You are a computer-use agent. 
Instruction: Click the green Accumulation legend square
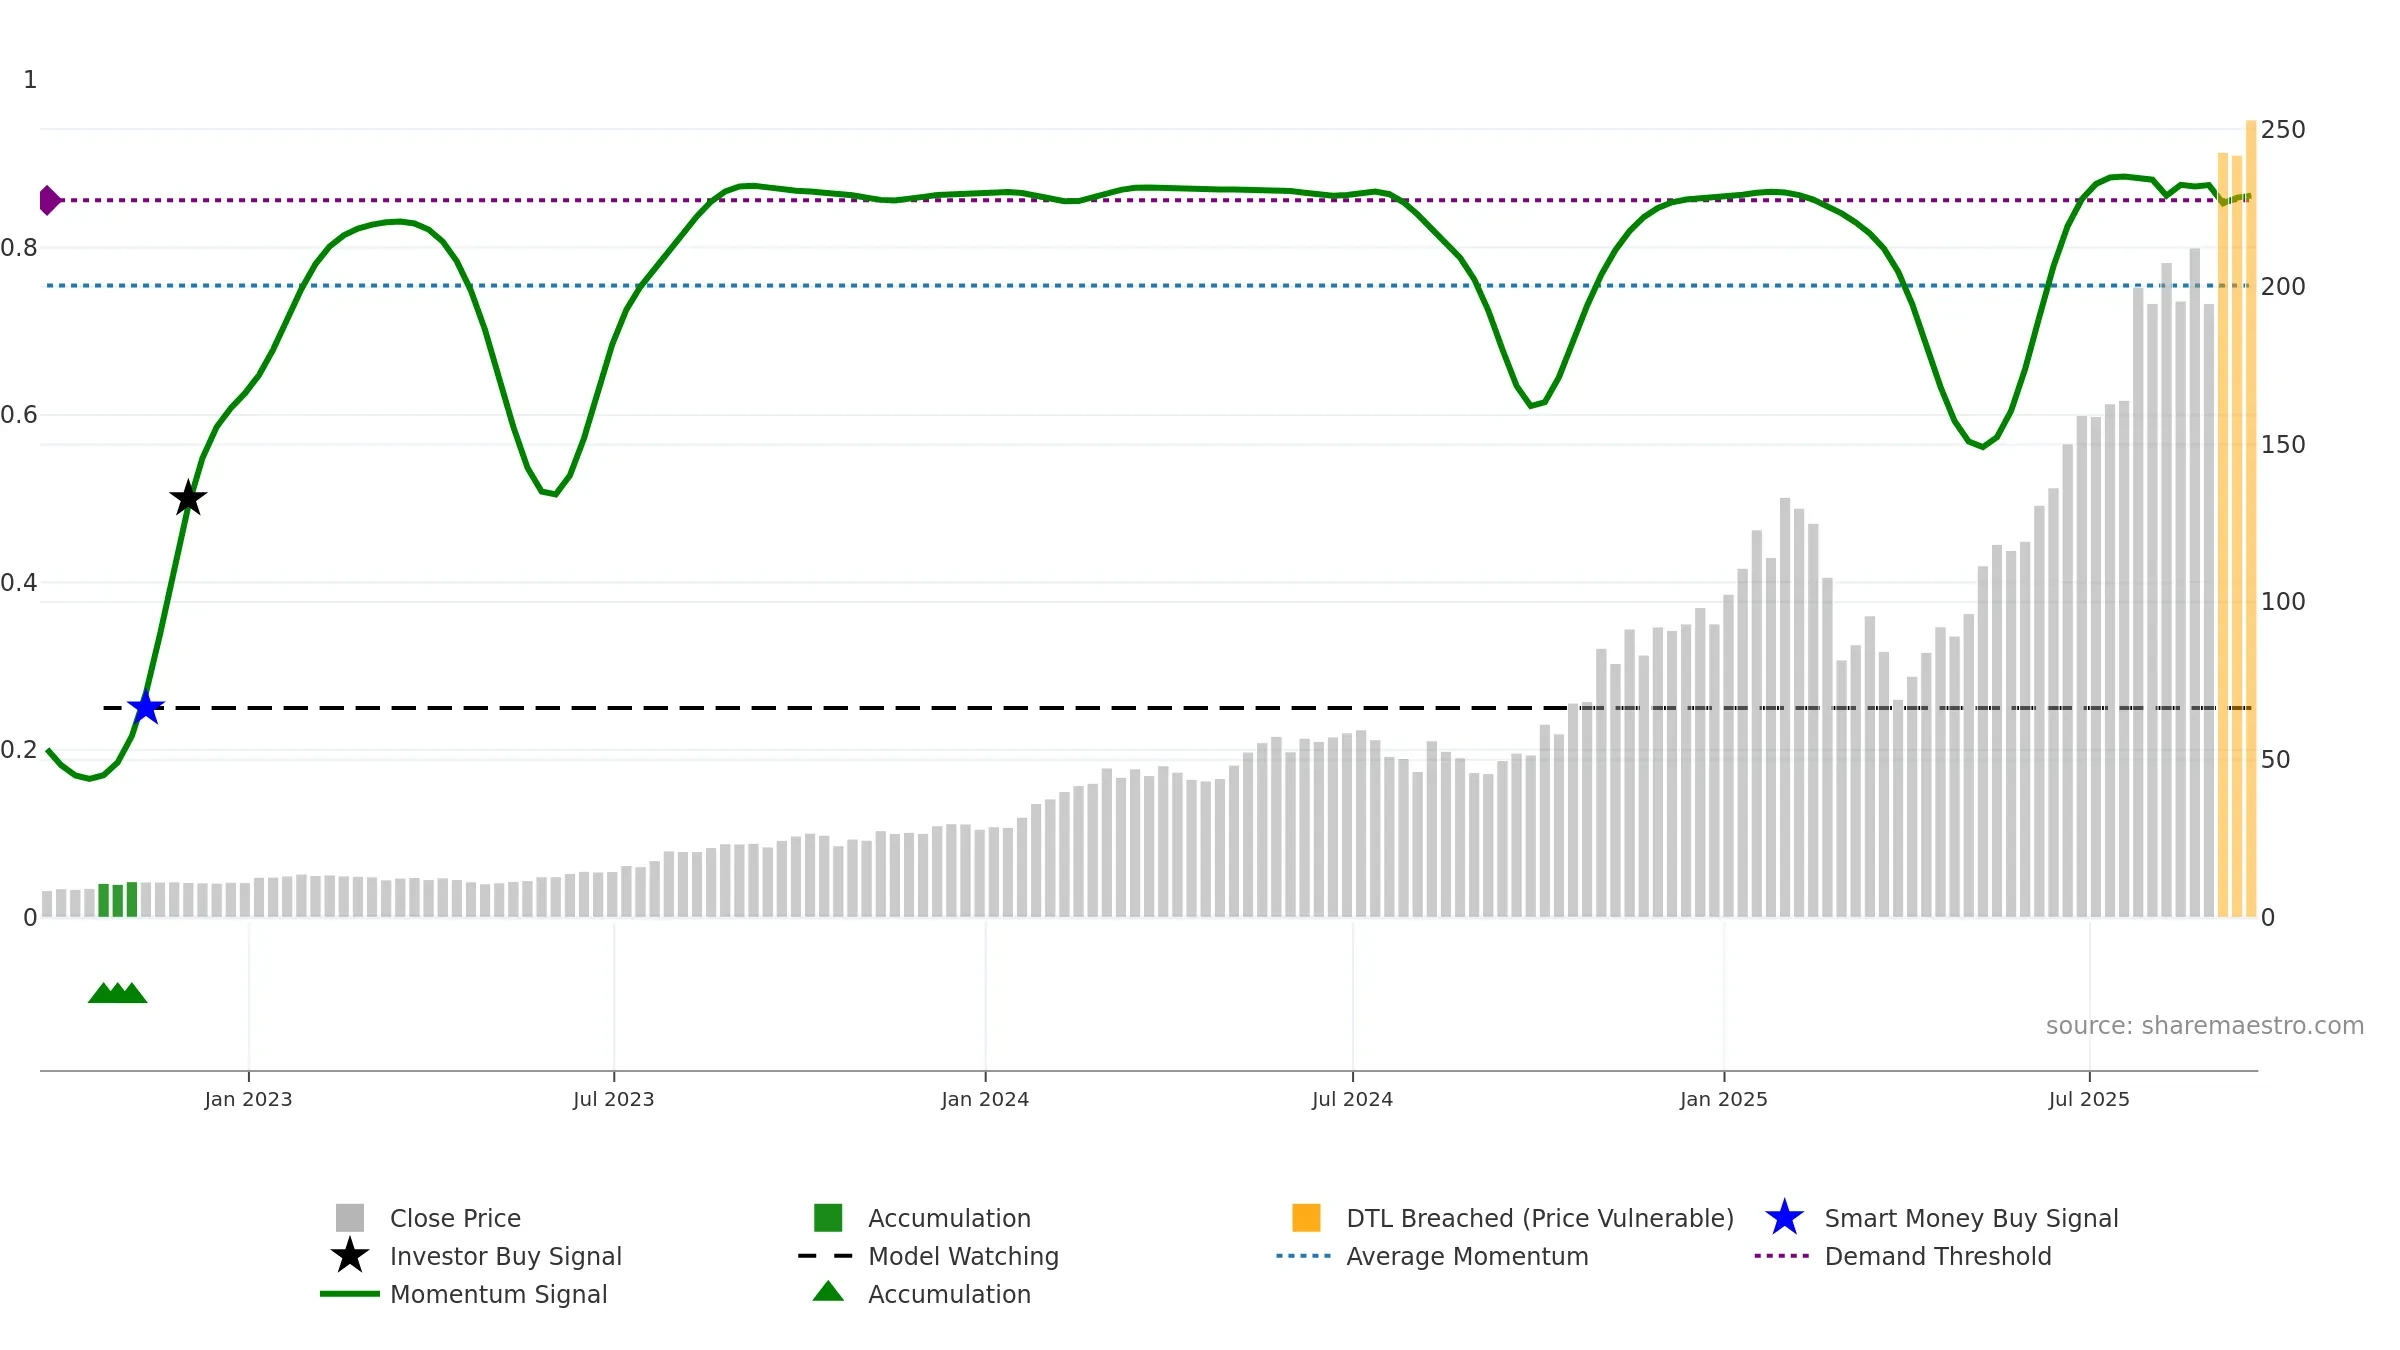(828, 1218)
